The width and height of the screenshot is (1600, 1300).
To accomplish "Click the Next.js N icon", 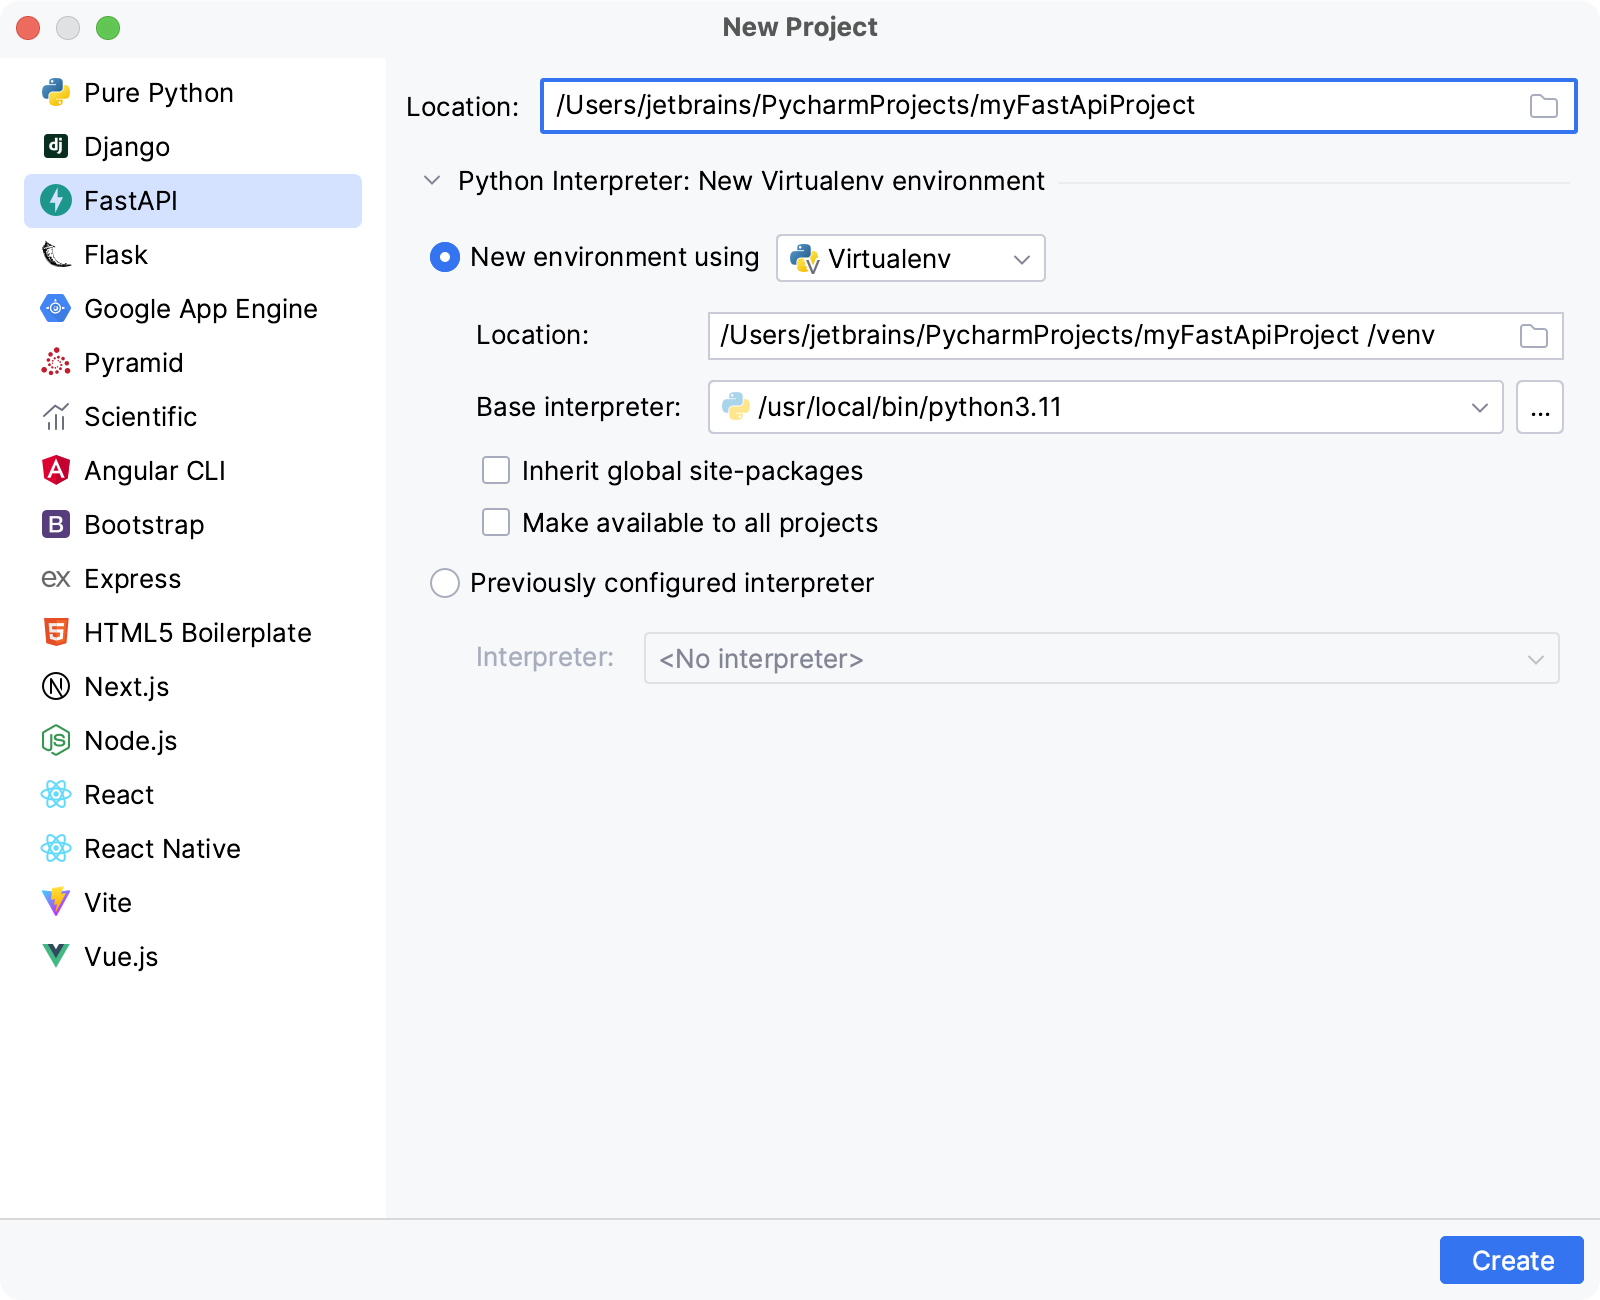I will [56, 686].
